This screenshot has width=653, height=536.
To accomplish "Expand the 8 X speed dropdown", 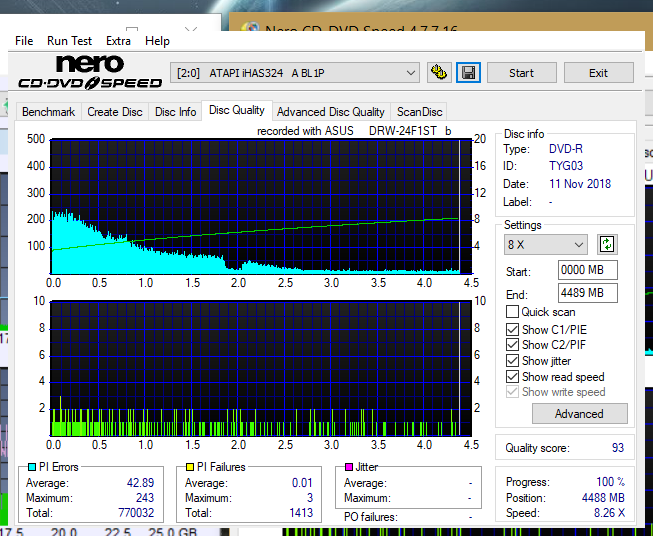I will coord(546,244).
